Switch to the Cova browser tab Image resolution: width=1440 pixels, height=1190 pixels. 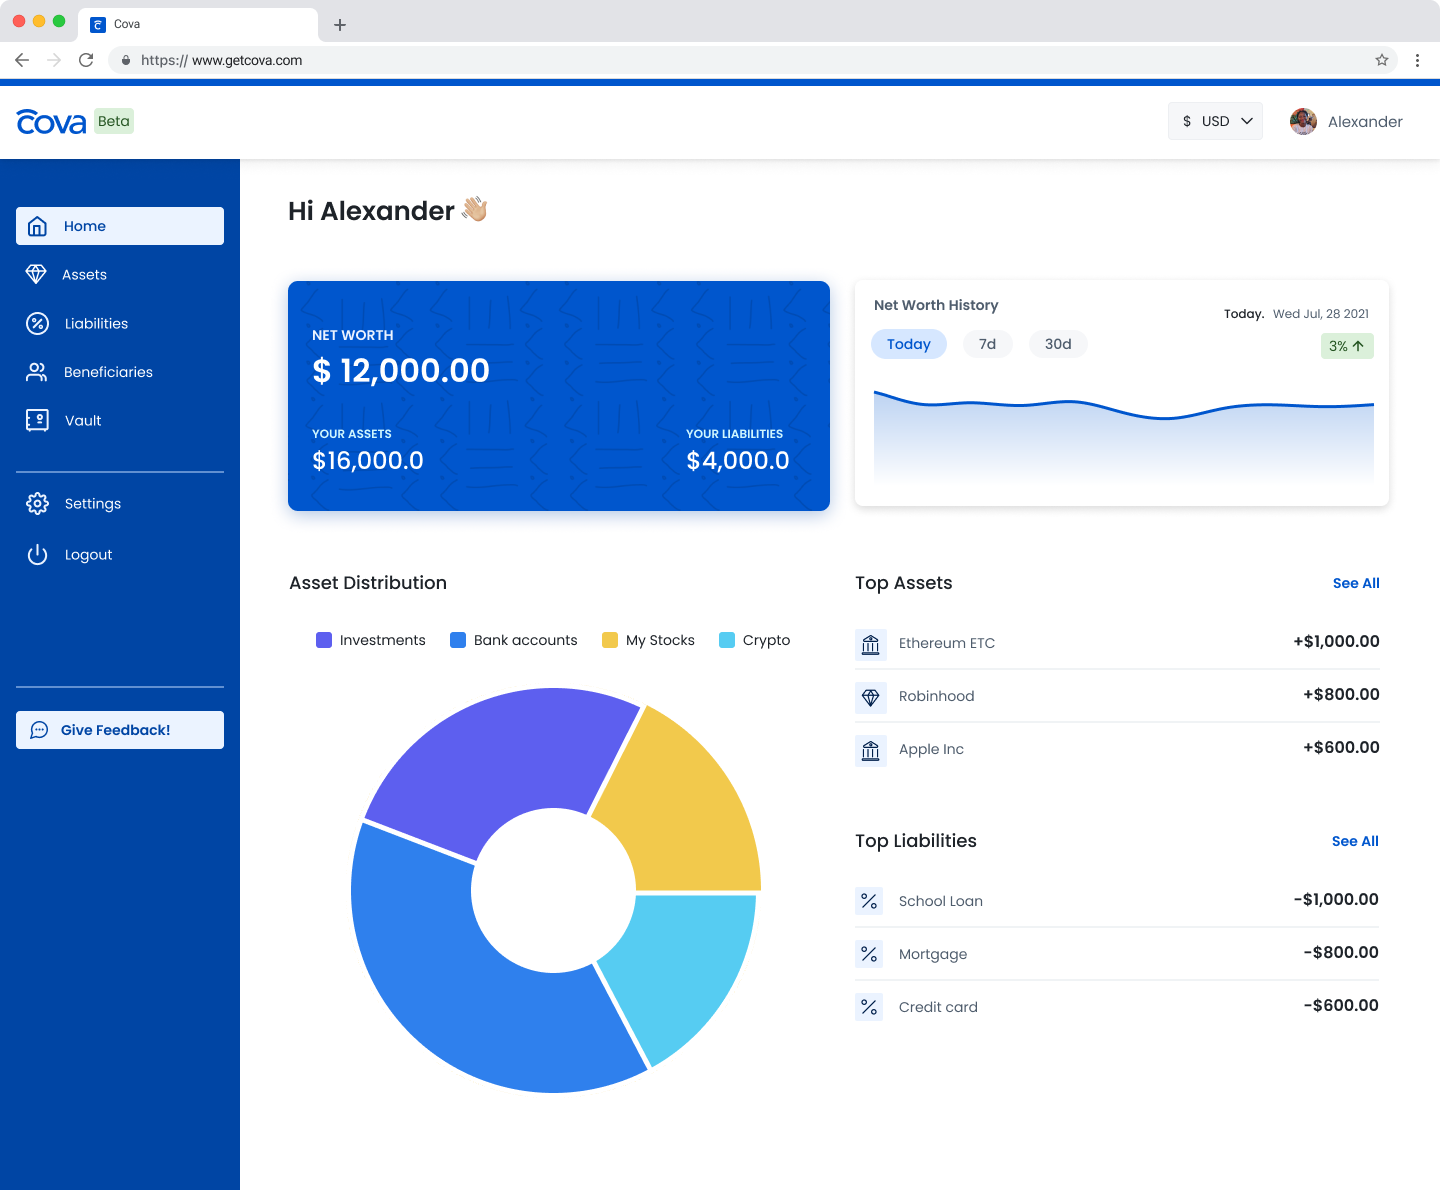[198, 24]
